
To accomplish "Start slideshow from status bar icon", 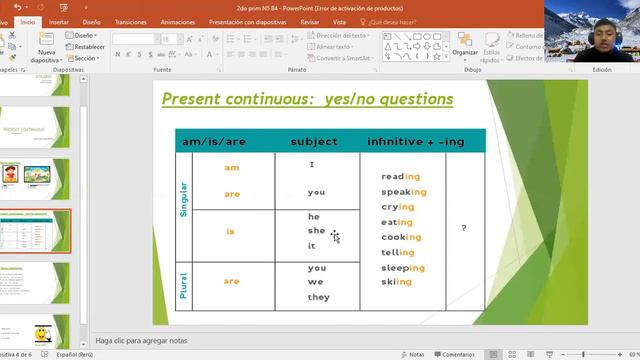I will 549,354.
